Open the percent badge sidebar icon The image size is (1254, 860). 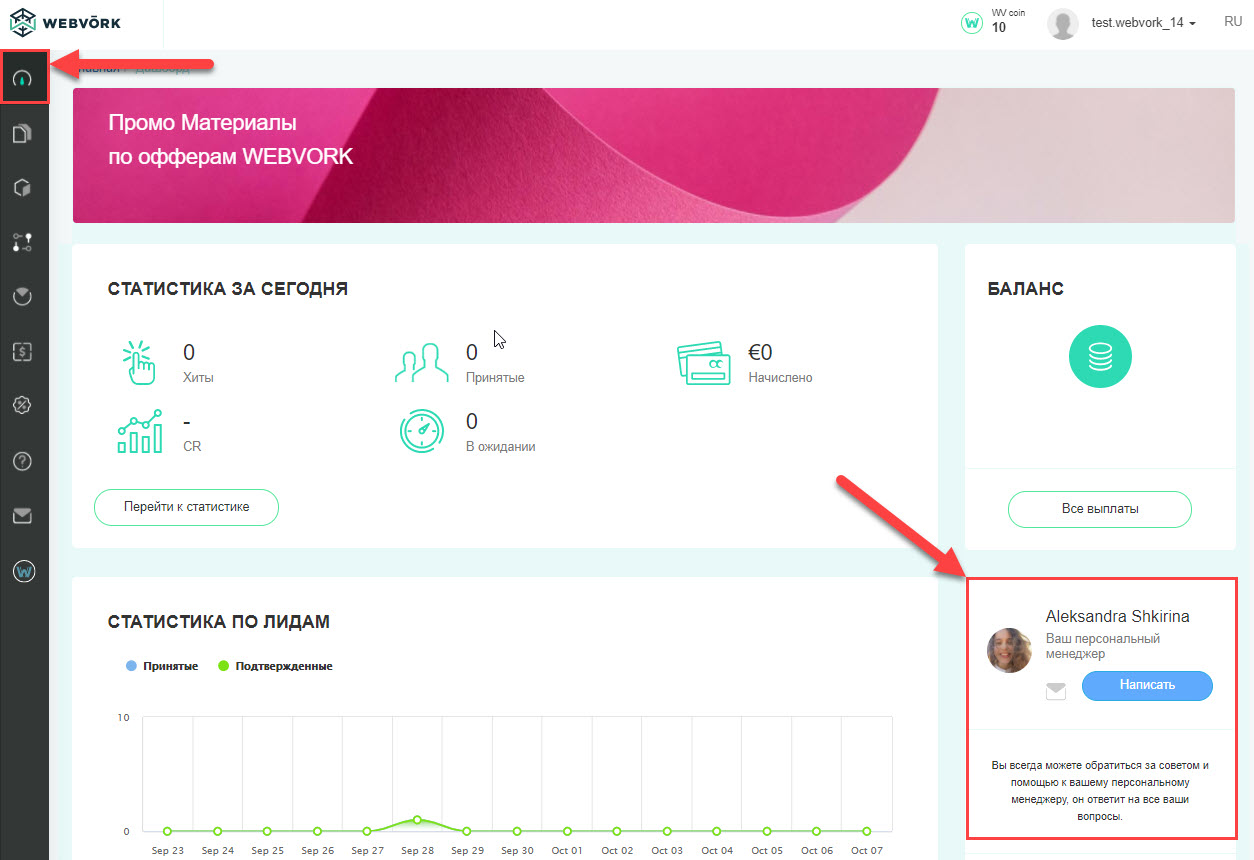(23, 405)
